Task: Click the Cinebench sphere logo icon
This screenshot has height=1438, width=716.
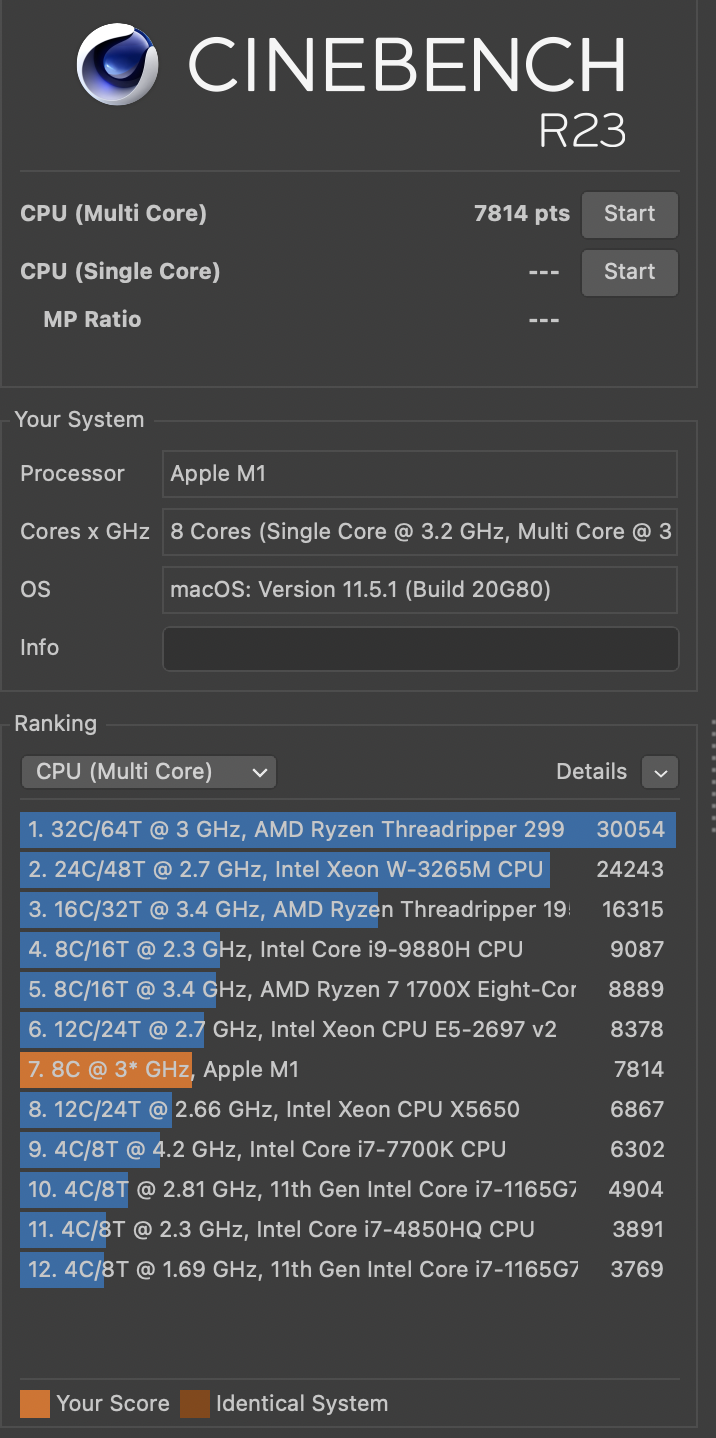Action: pyautogui.click(x=118, y=64)
